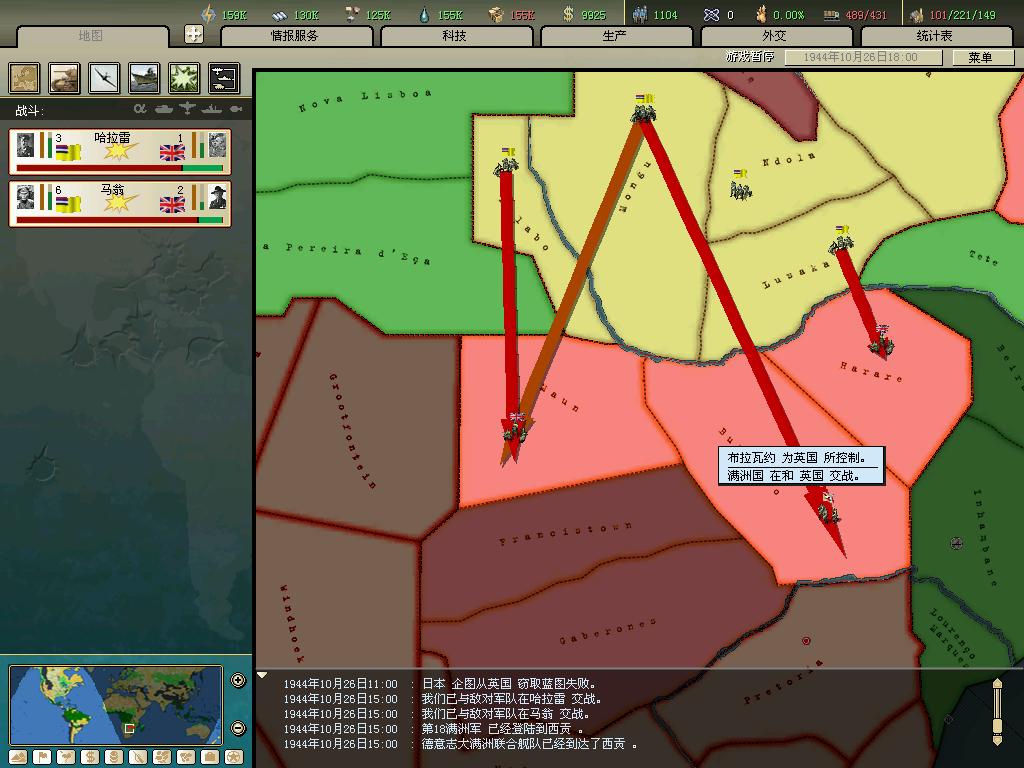
Task: Filter battles by the airplane icon
Action: tap(187, 109)
